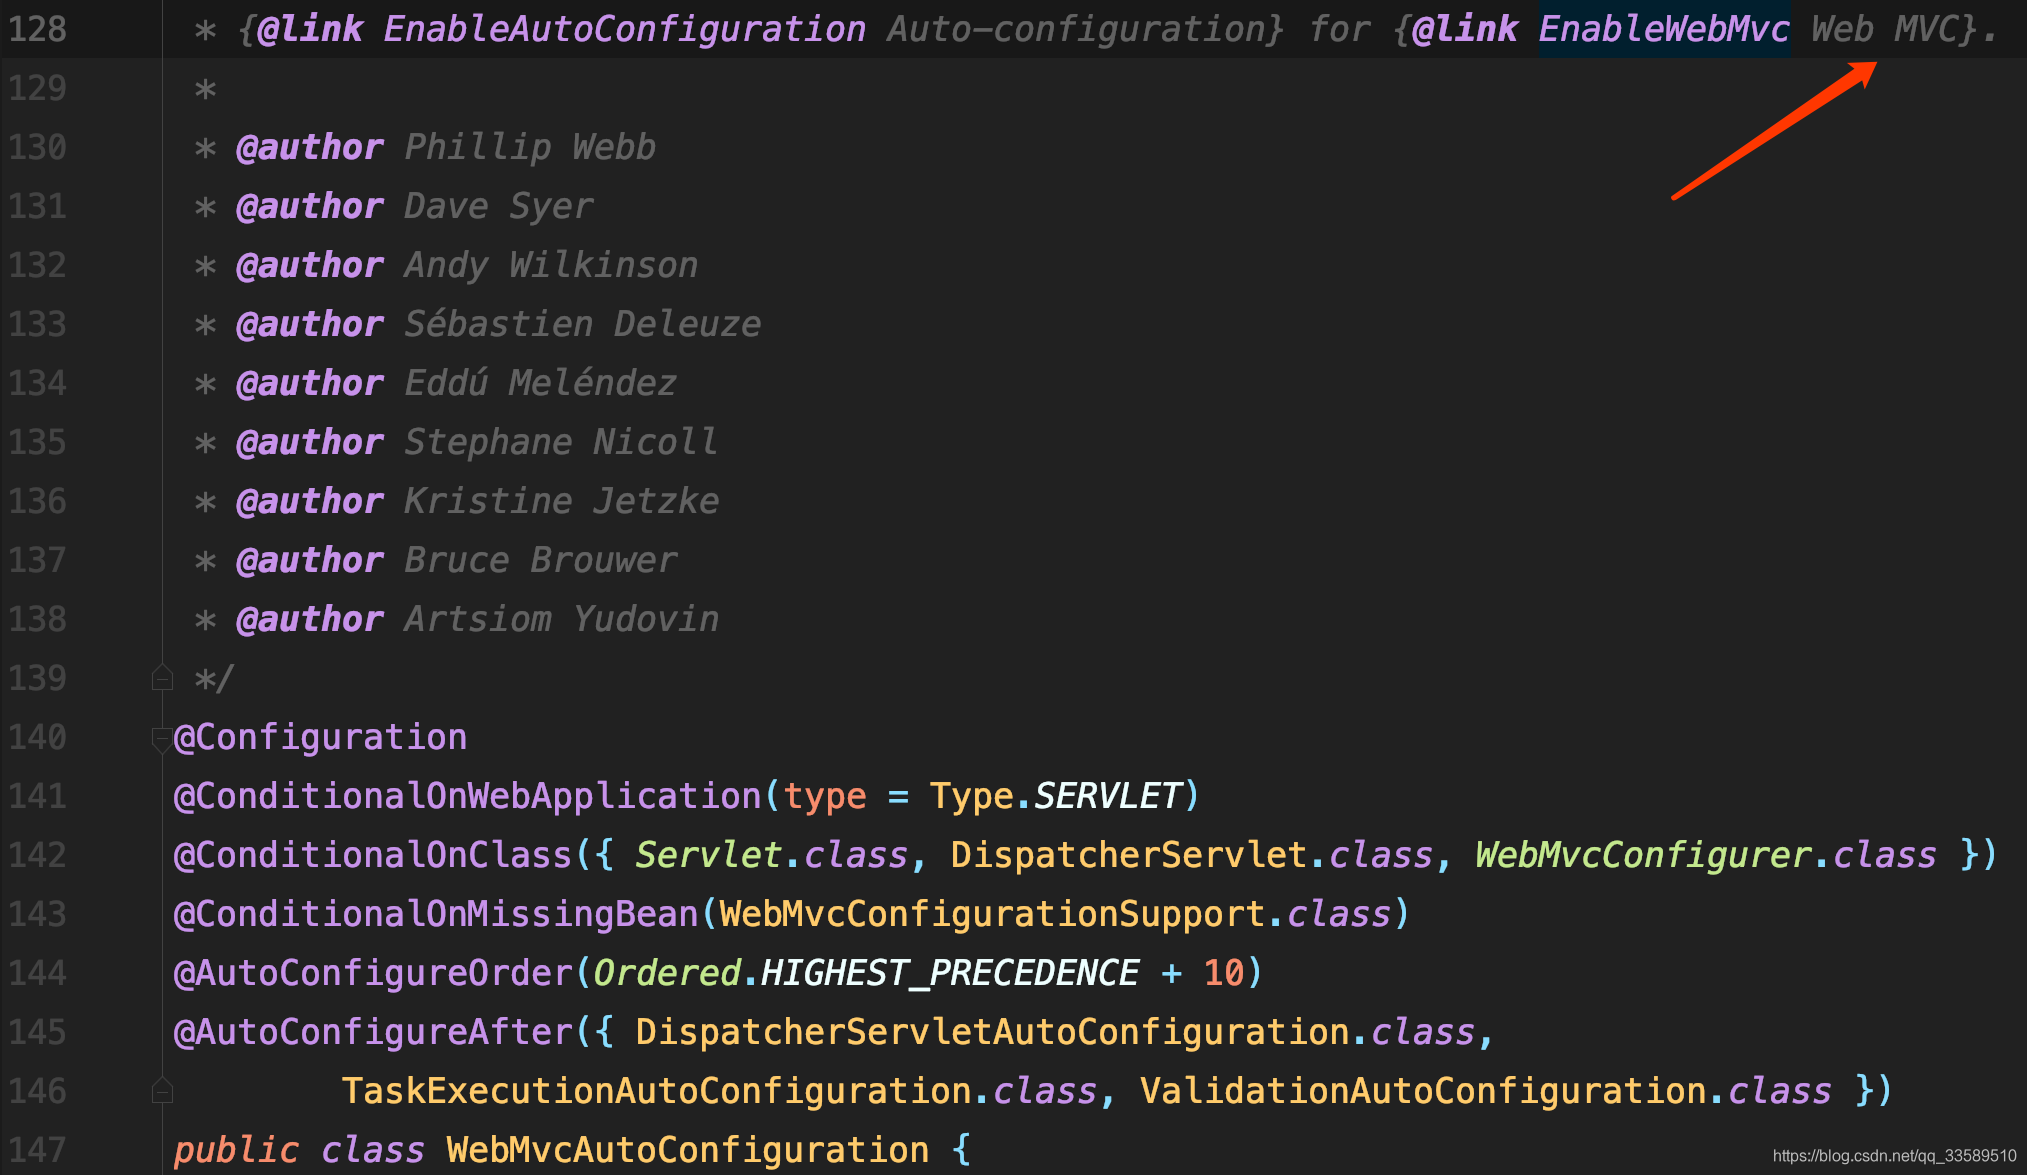Viewport: 2027px width, 1175px height.
Task: Click line number 128 in gutter
Action: point(38,29)
